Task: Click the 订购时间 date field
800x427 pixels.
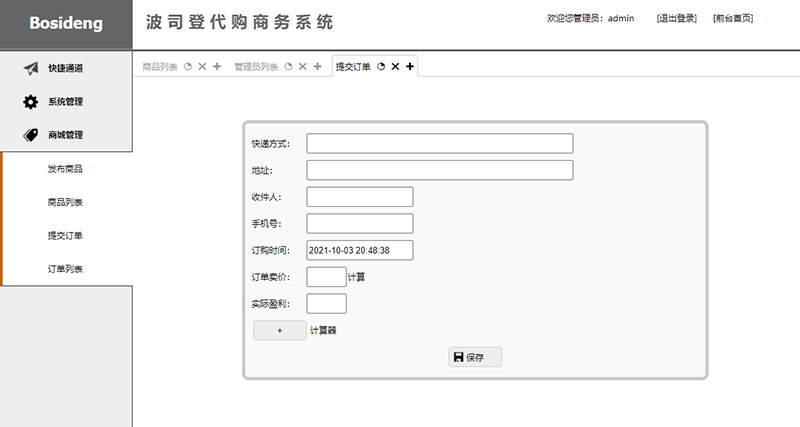Action: pos(360,250)
